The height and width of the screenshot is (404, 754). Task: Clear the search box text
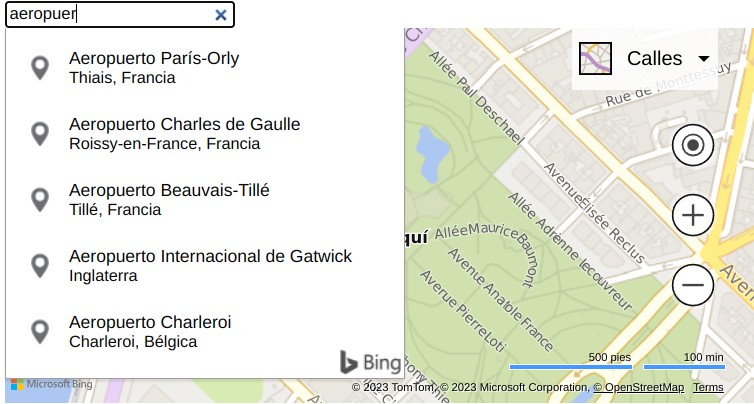(221, 15)
